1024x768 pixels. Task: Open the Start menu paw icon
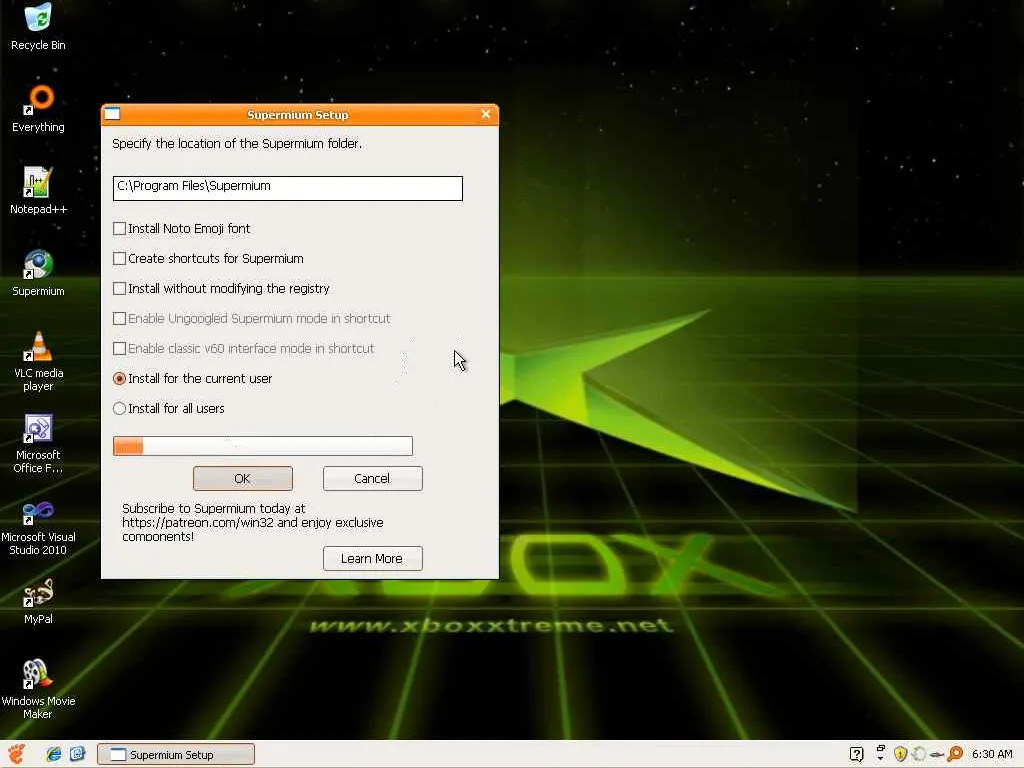tap(17, 754)
